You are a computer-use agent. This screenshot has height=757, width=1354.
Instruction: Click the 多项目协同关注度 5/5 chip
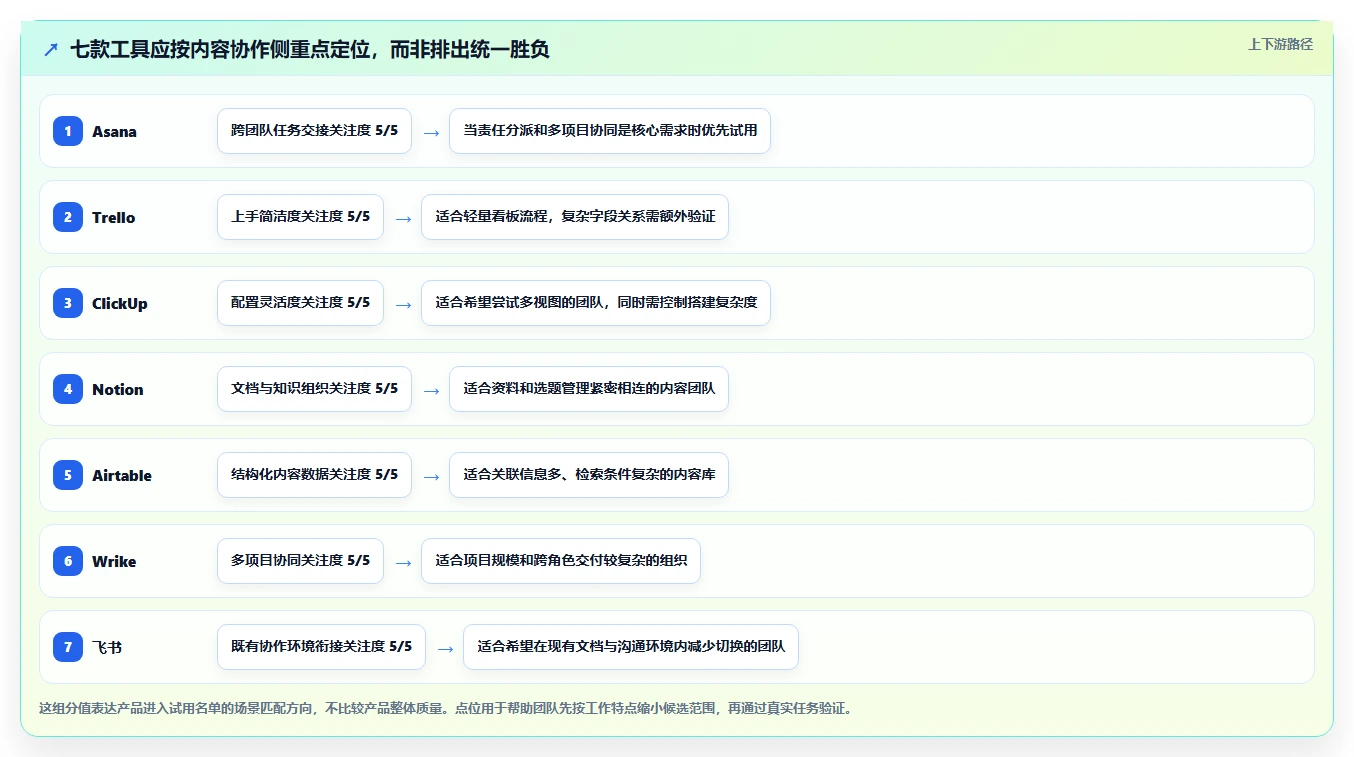pos(300,561)
